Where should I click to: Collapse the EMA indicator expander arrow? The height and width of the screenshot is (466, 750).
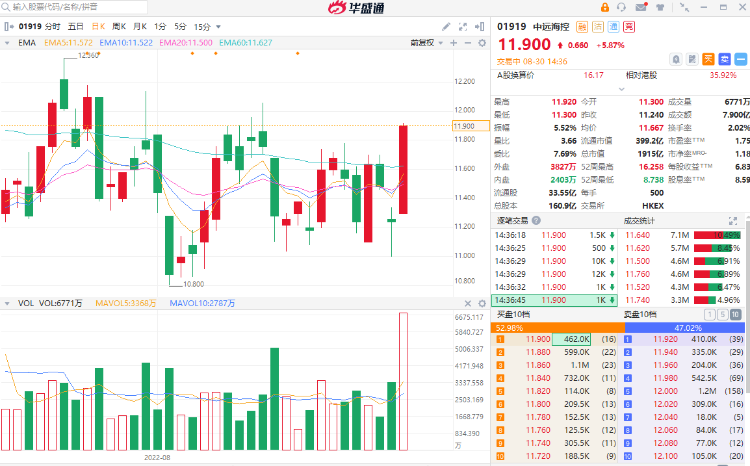(9, 43)
